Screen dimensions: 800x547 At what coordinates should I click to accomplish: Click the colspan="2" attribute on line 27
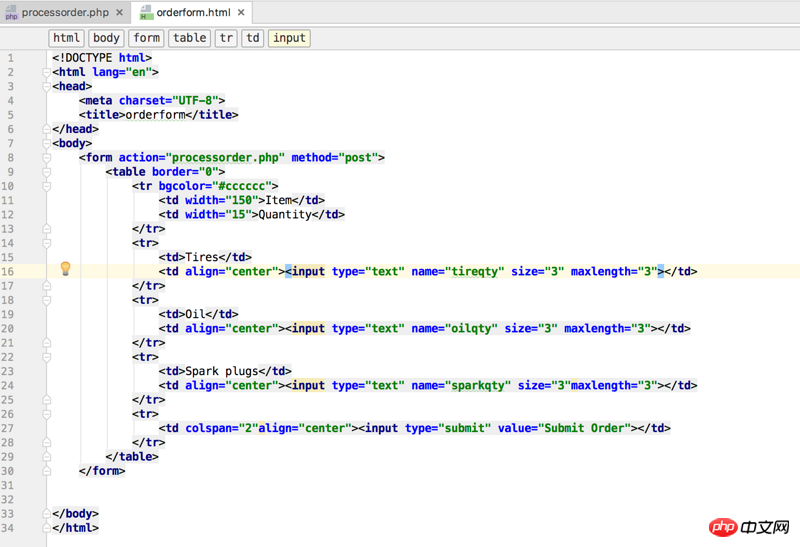pos(222,428)
